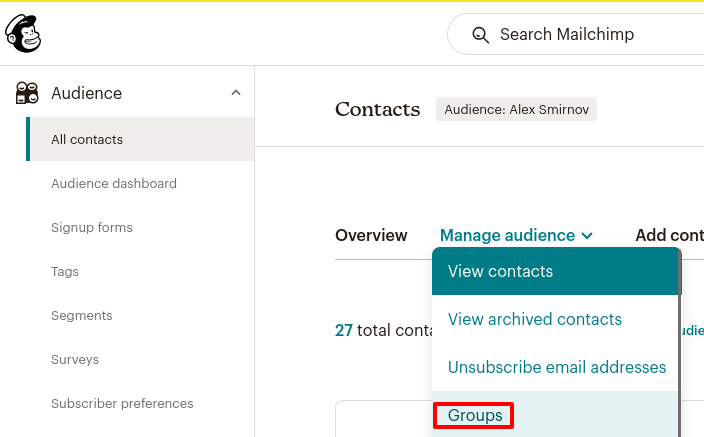The image size is (704, 437).
Task: Click the magnifier icon in the search bar
Action: coord(480,35)
